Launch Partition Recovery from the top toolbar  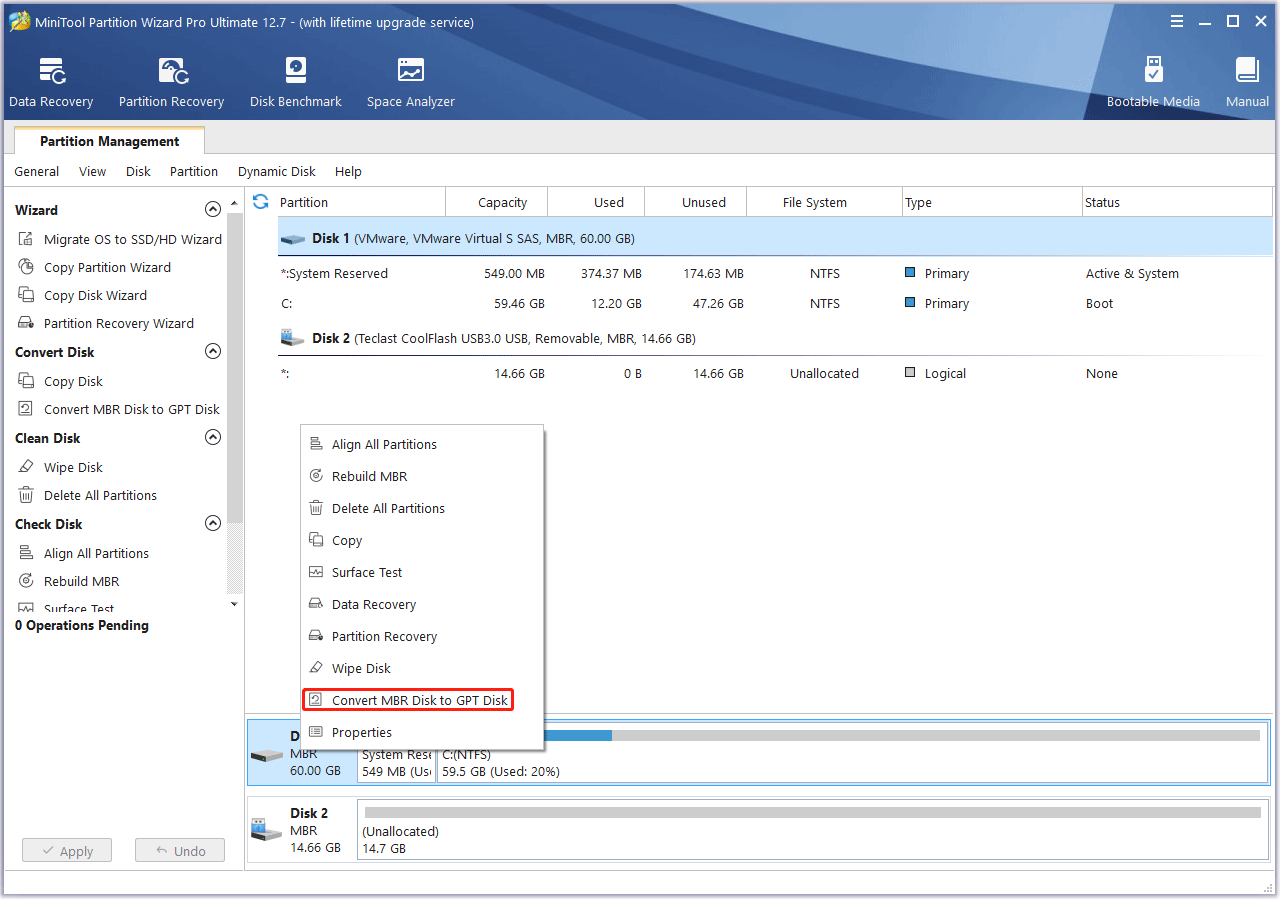tap(171, 78)
